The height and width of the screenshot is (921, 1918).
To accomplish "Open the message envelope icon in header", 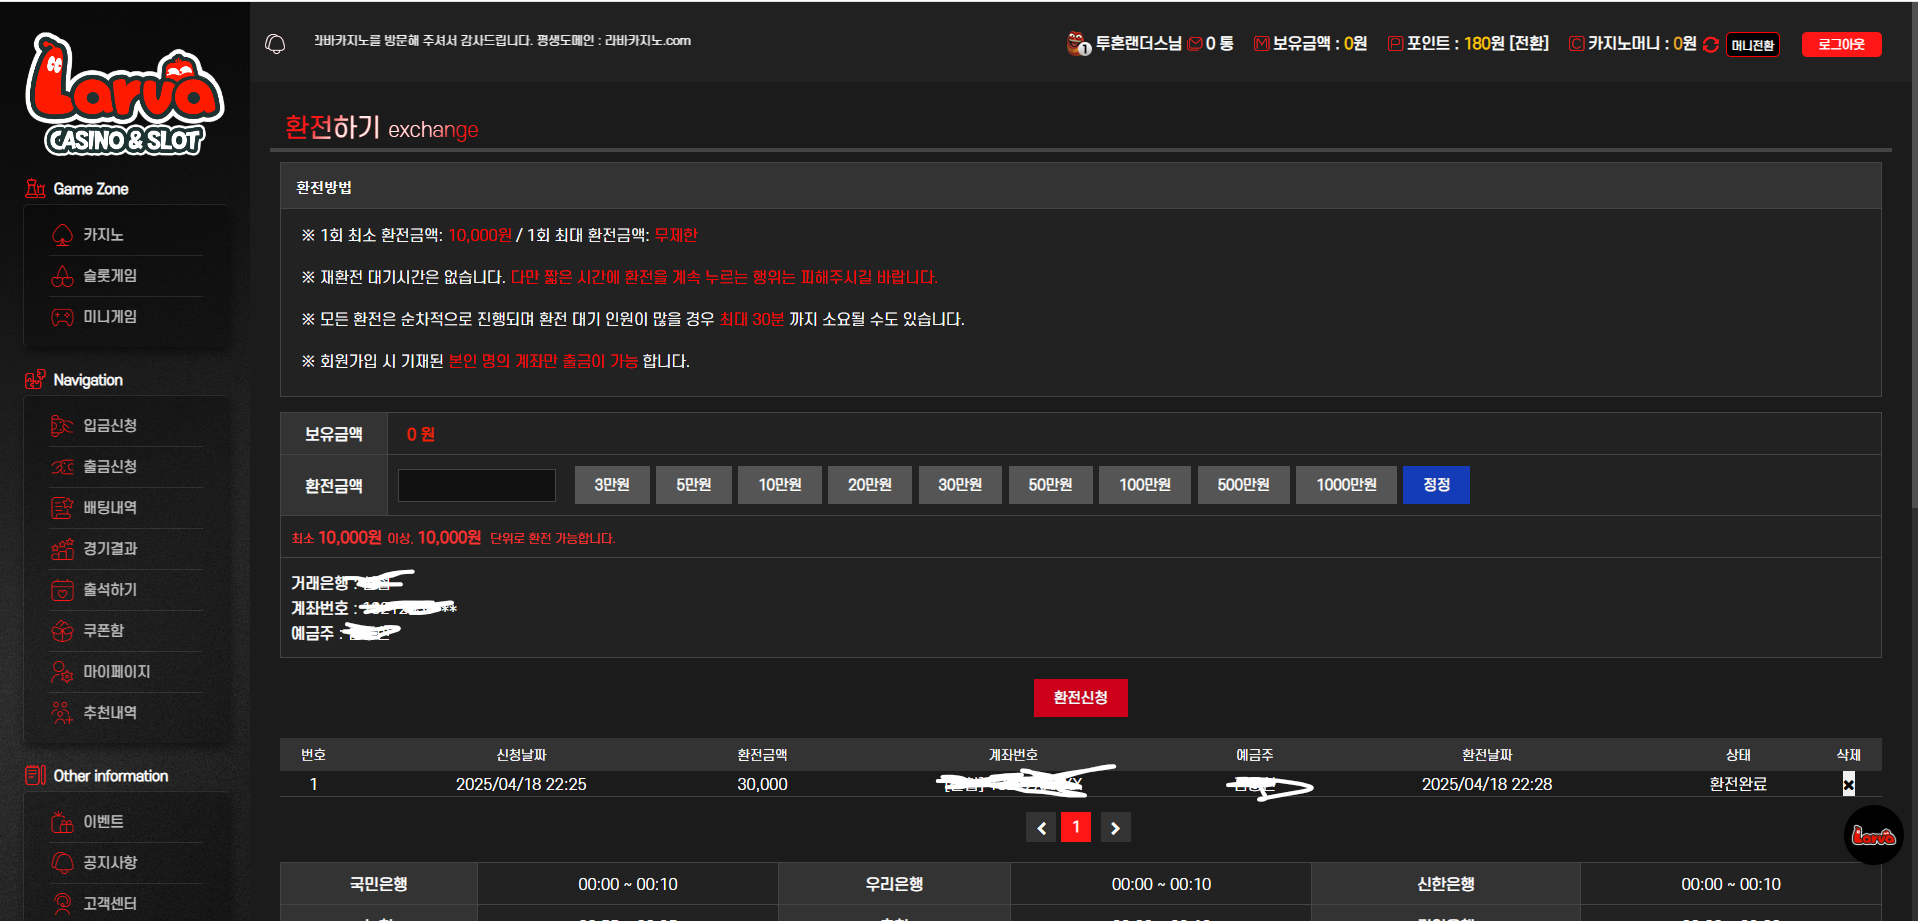I will coord(1194,44).
